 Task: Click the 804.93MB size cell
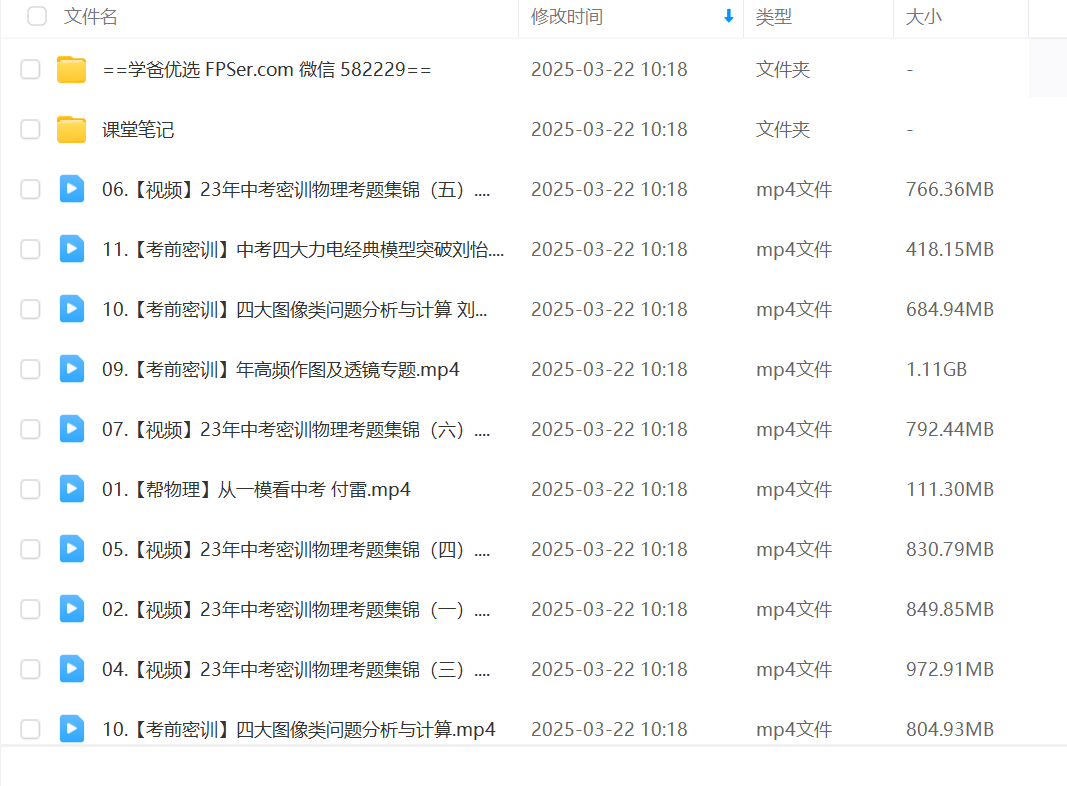950,728
